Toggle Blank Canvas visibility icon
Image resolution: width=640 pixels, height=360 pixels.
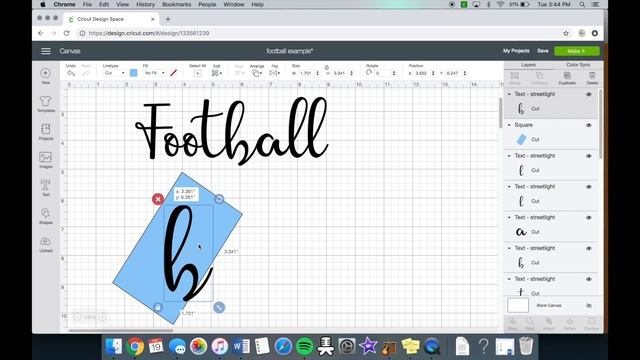pos(589,305)
